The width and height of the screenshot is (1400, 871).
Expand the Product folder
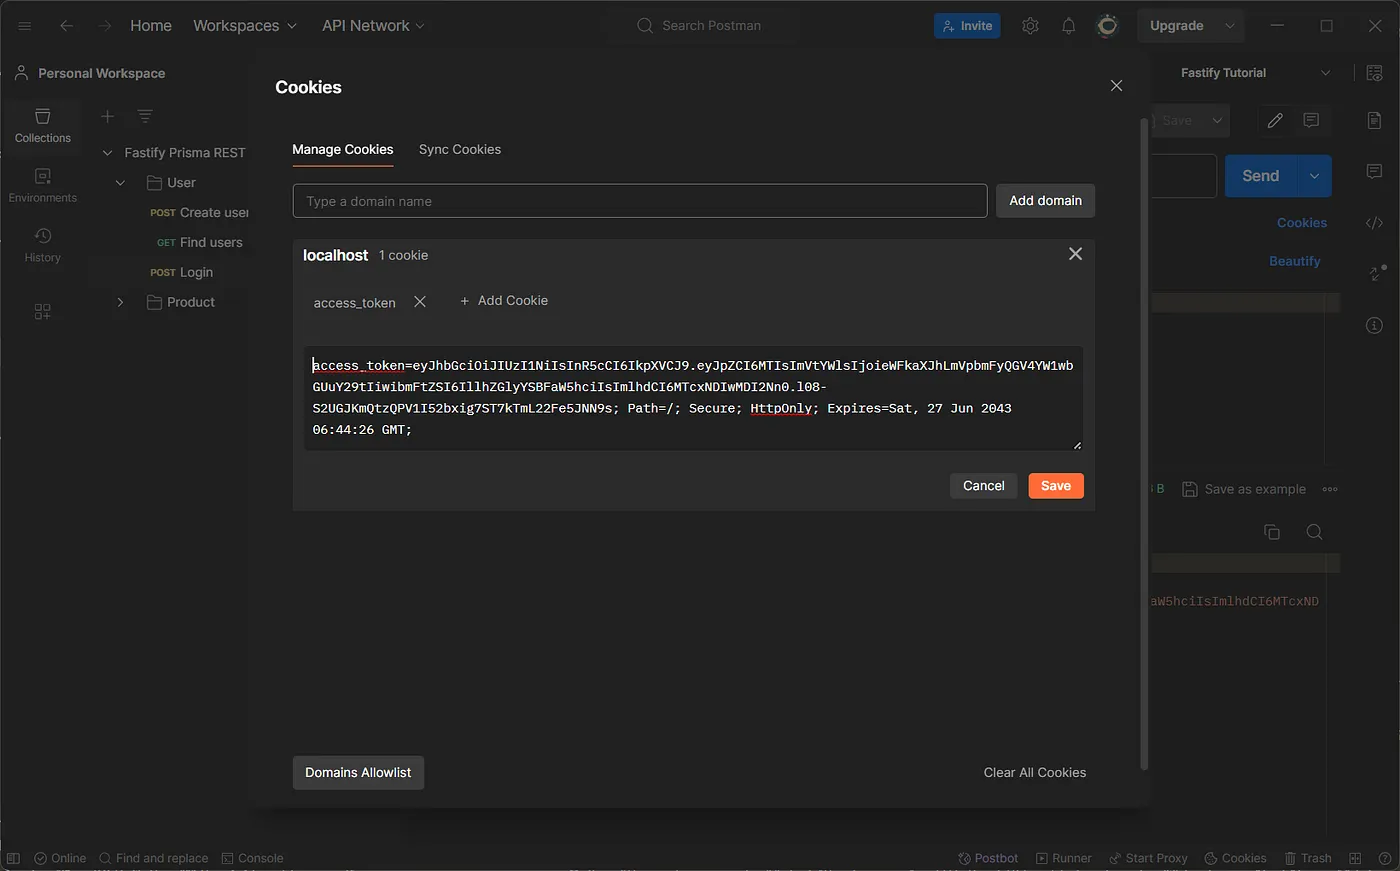[x=120, y=302]
